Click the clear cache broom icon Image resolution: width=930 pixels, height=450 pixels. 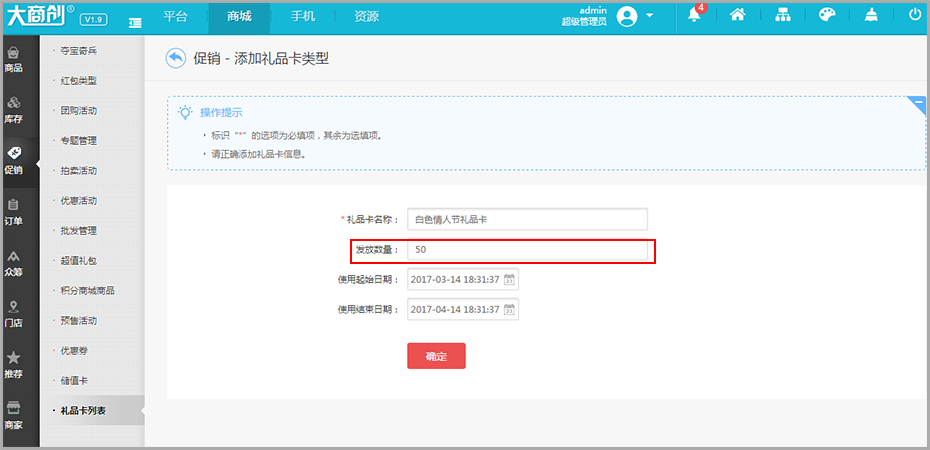(871, 16)
